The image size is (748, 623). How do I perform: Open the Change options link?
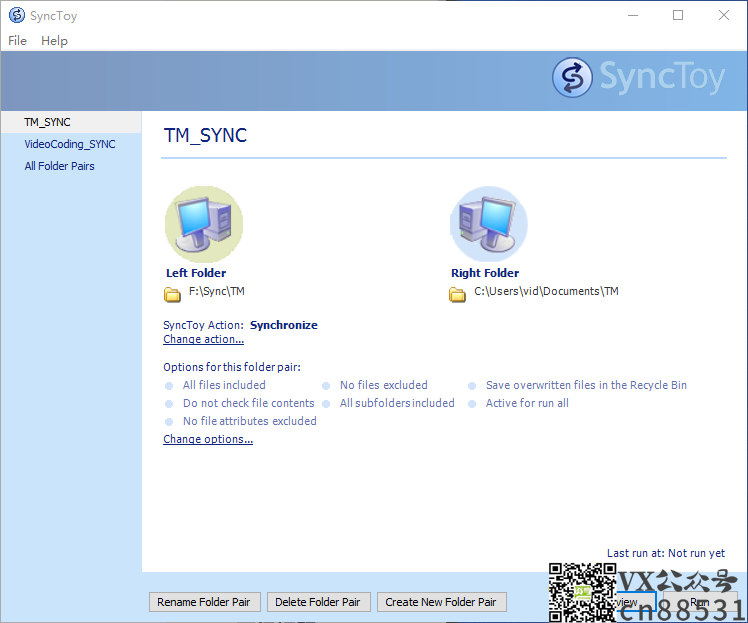point(207,439)
